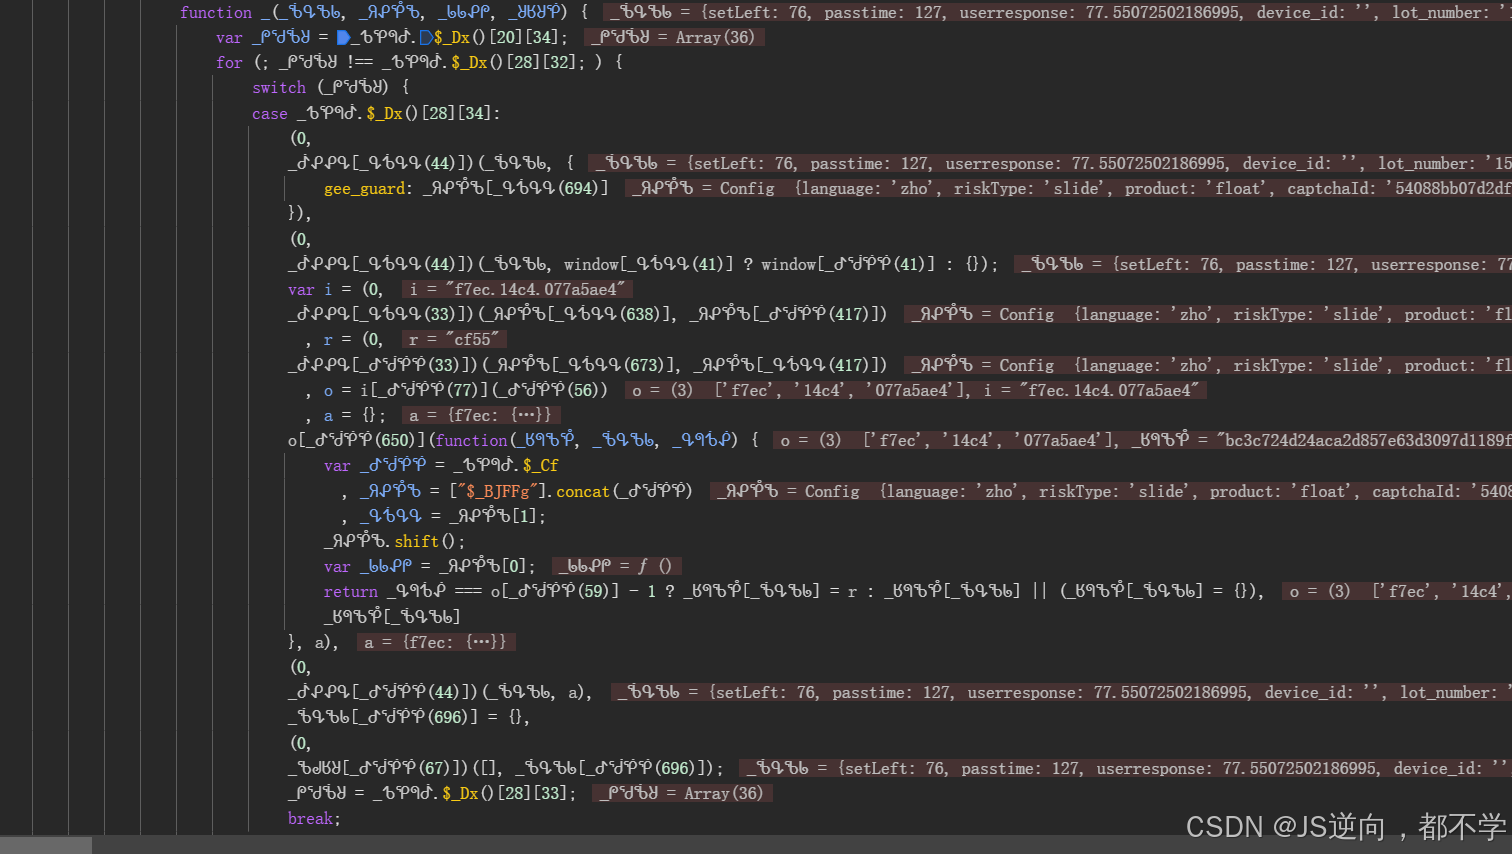This screenshot has width=1512, height=854.
Task: Click the 'for' loop keyword
Action: (229, 62)
